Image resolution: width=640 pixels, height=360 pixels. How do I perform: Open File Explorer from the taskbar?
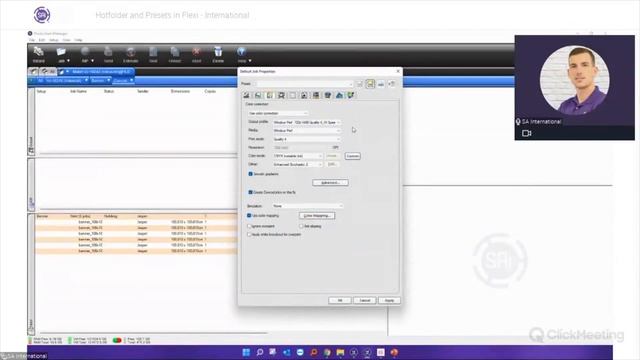tap(340, 352)
